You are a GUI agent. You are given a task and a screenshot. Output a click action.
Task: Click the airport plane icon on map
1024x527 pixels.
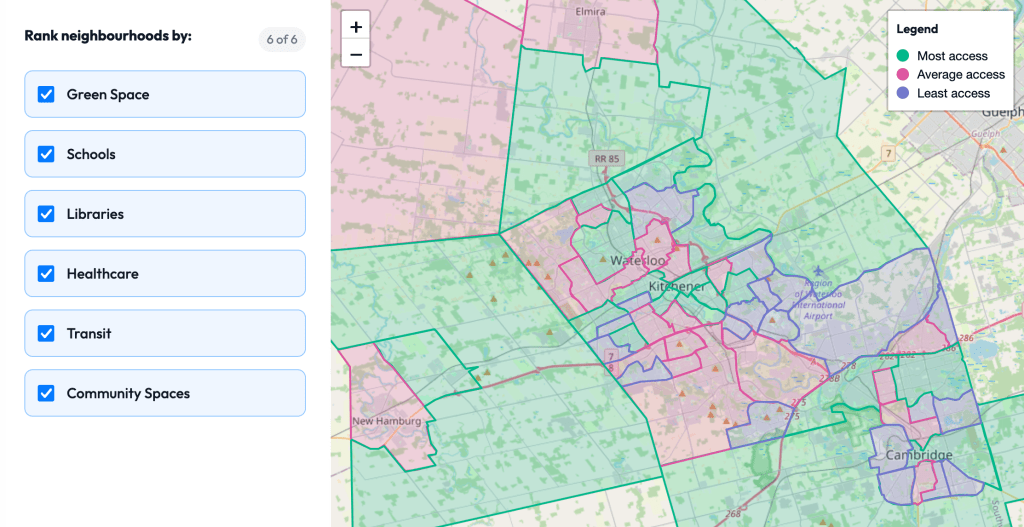click(818, 270)
